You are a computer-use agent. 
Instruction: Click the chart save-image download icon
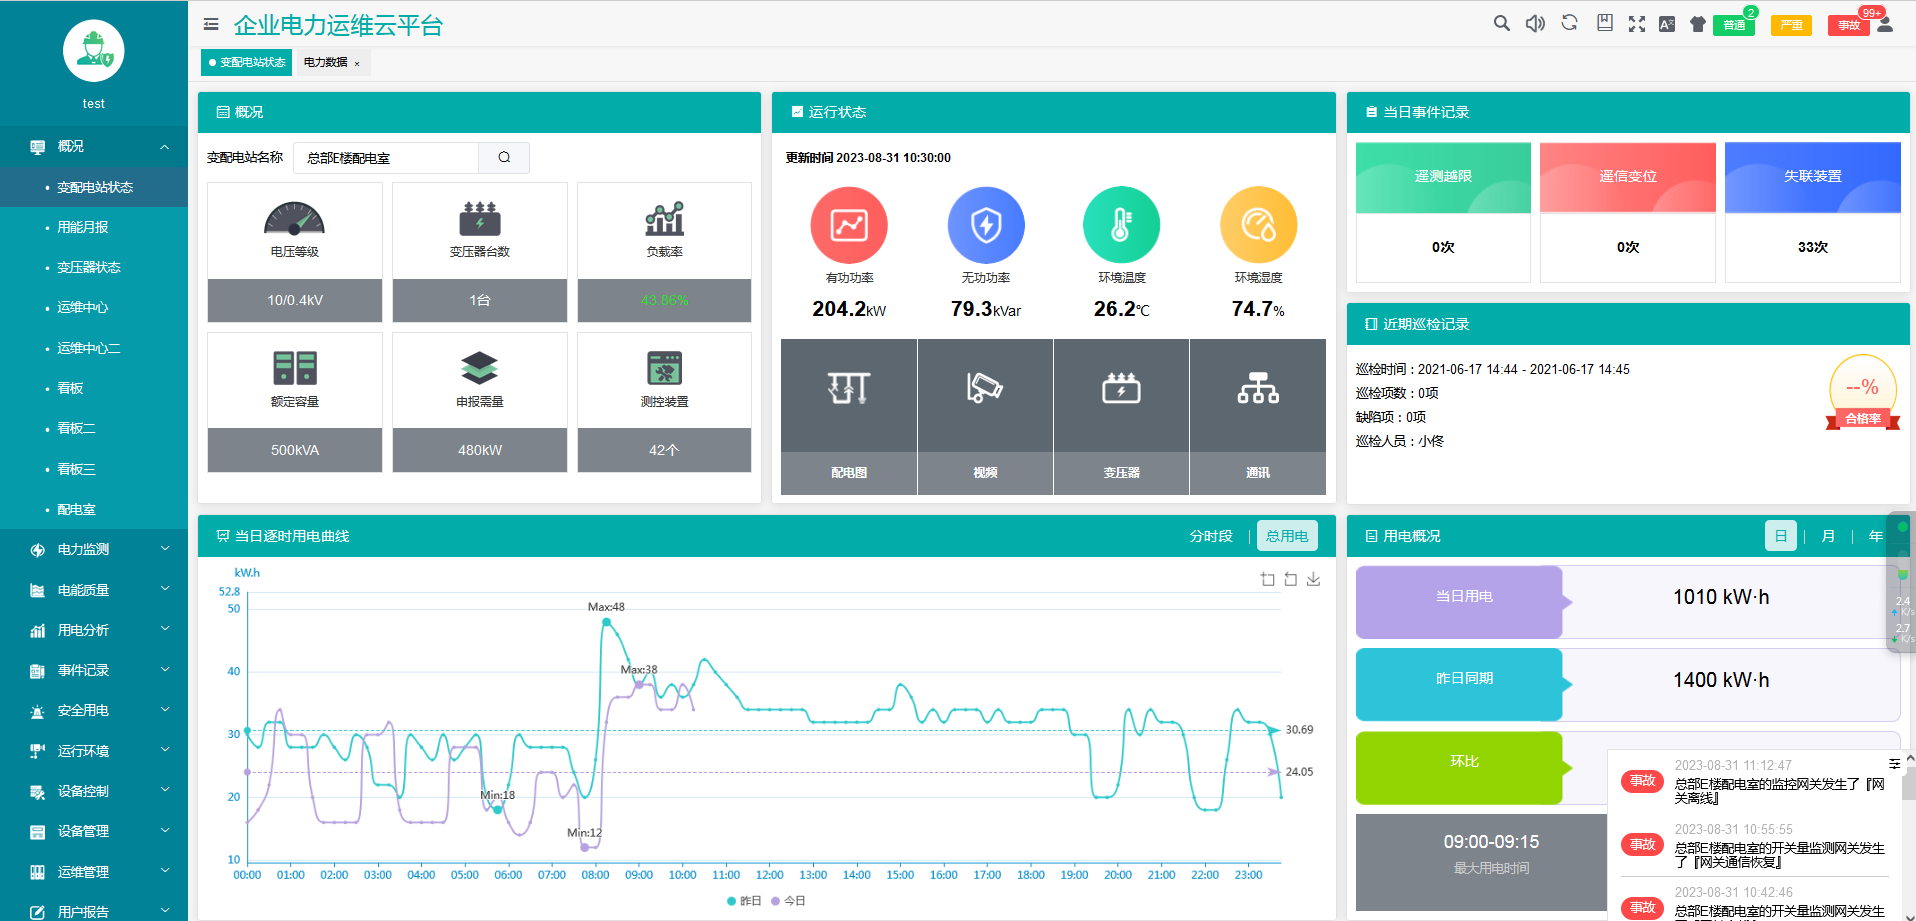1314,579
